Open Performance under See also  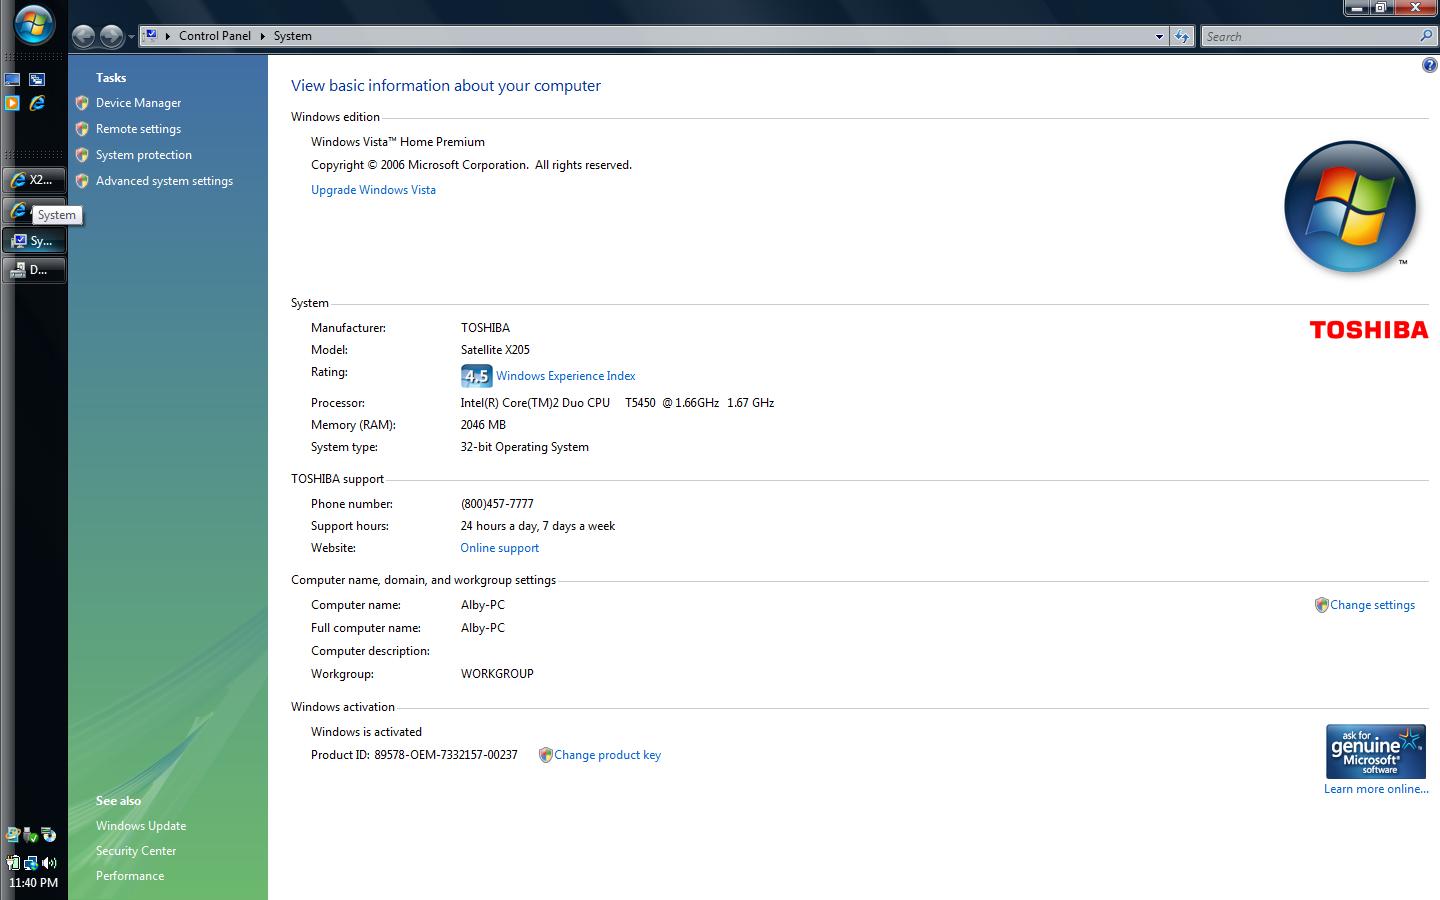(x=130, y=876)
